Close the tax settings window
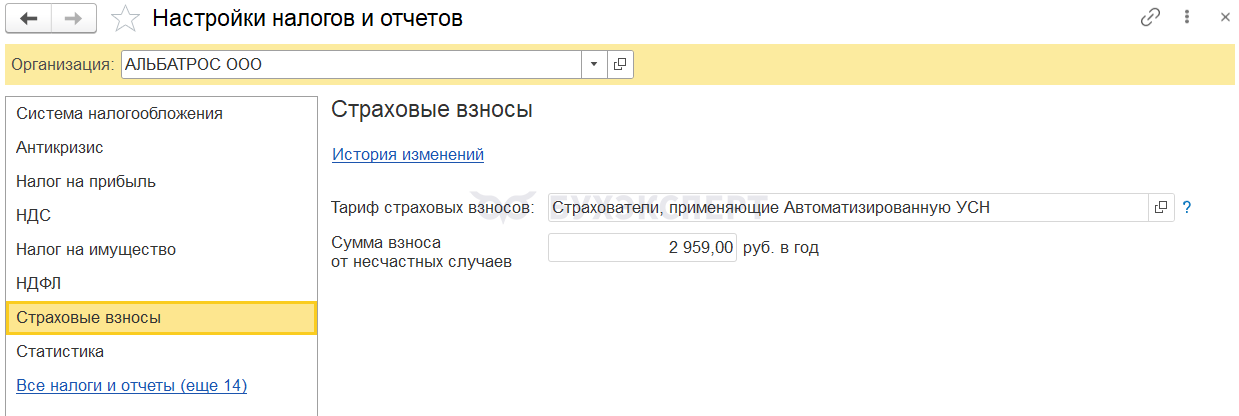This screenshot has width=1239, height=416. (1224, 18)
